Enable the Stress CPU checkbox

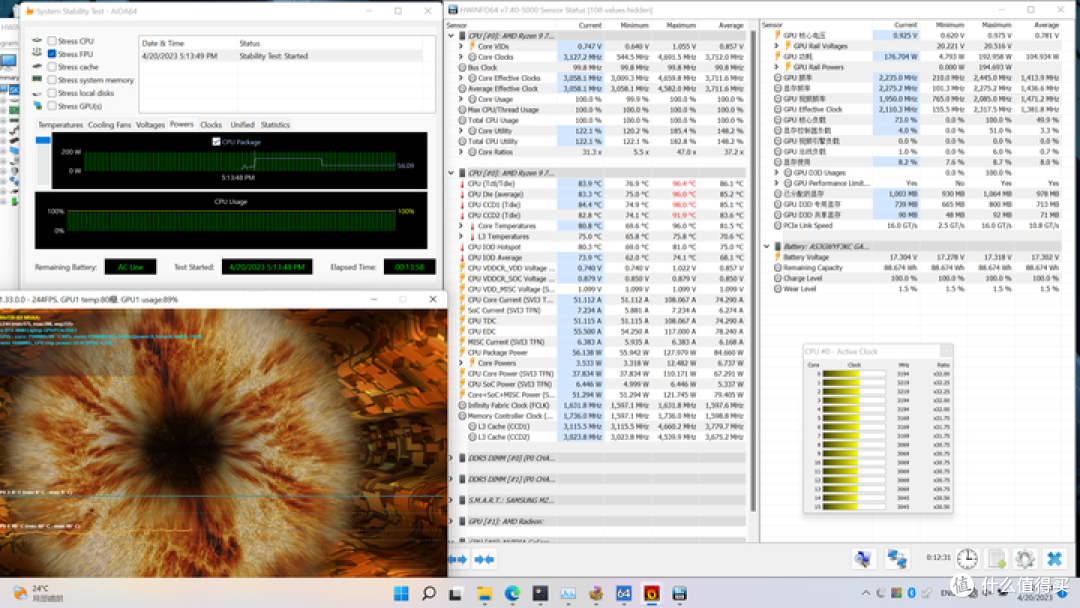[x=52, y=41]
